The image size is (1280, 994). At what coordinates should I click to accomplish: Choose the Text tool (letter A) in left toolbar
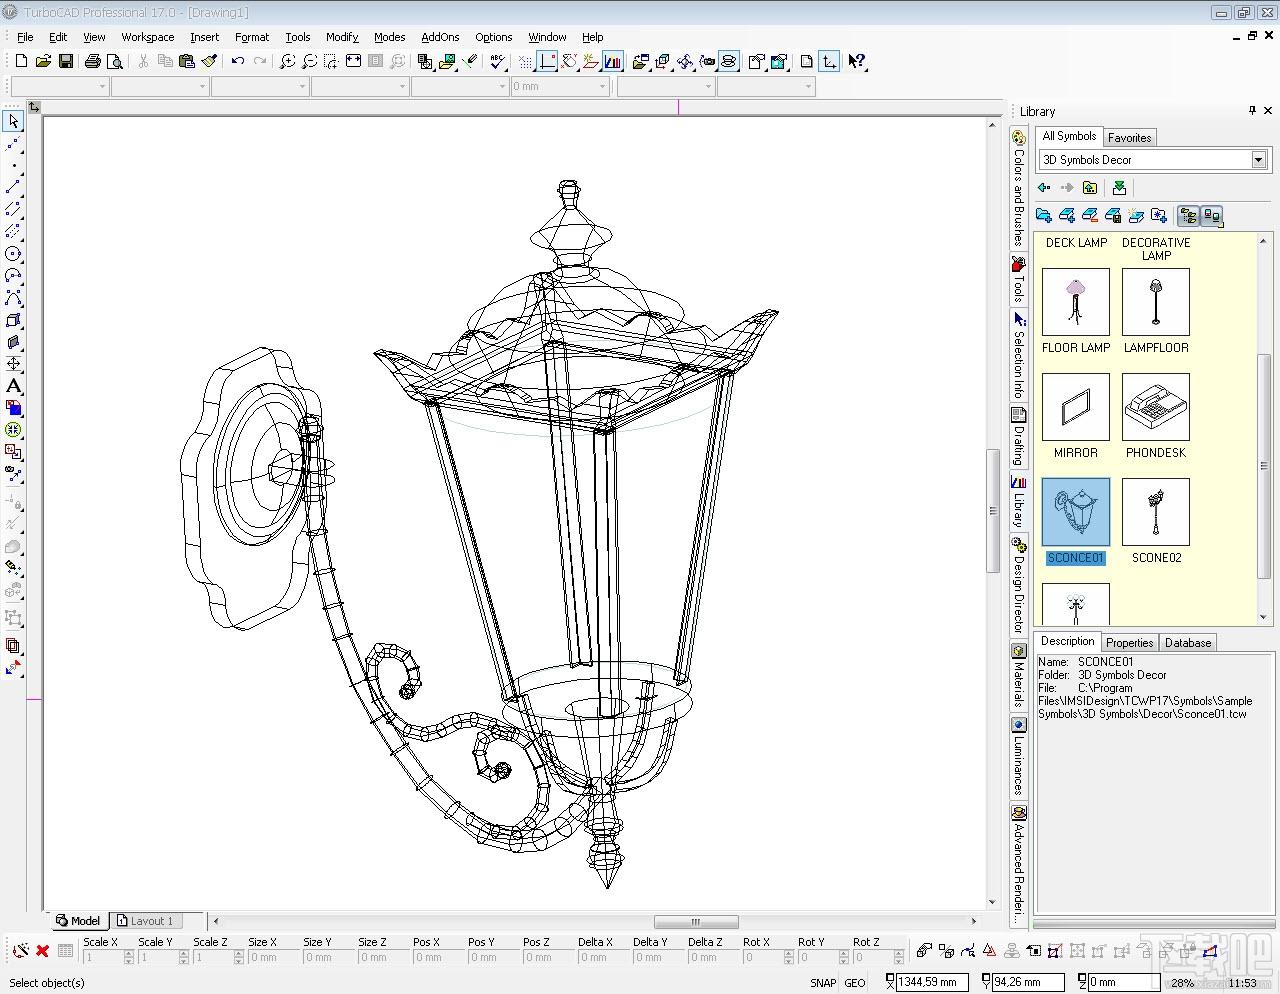[13, 386]
